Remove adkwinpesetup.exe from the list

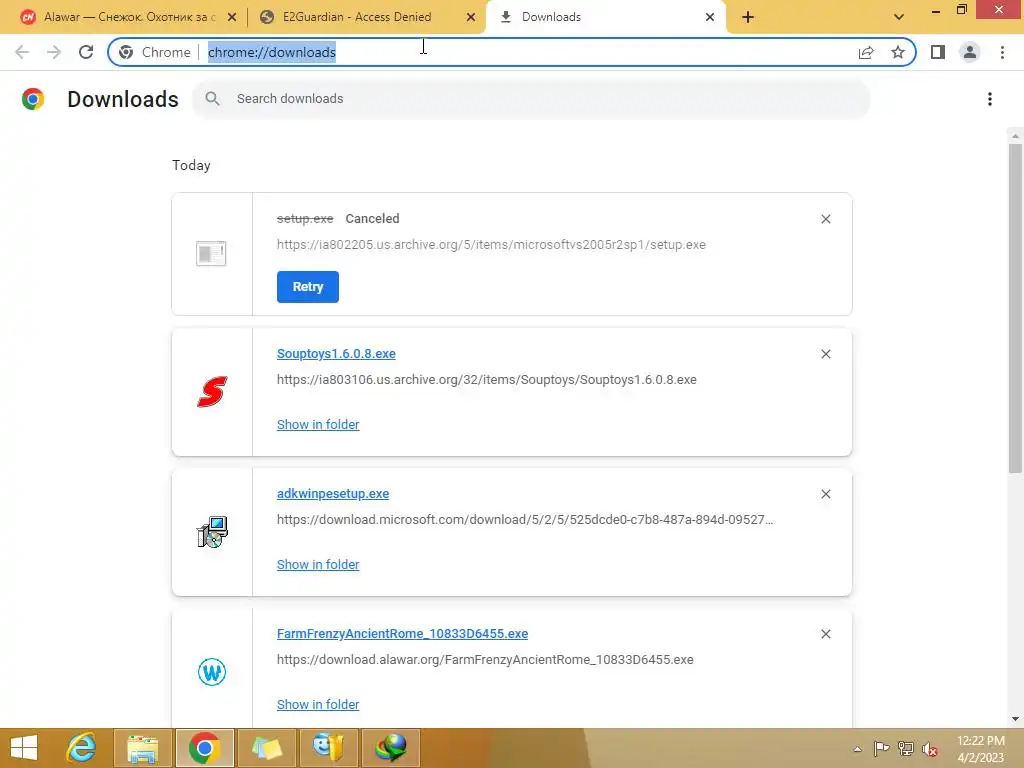825,494
